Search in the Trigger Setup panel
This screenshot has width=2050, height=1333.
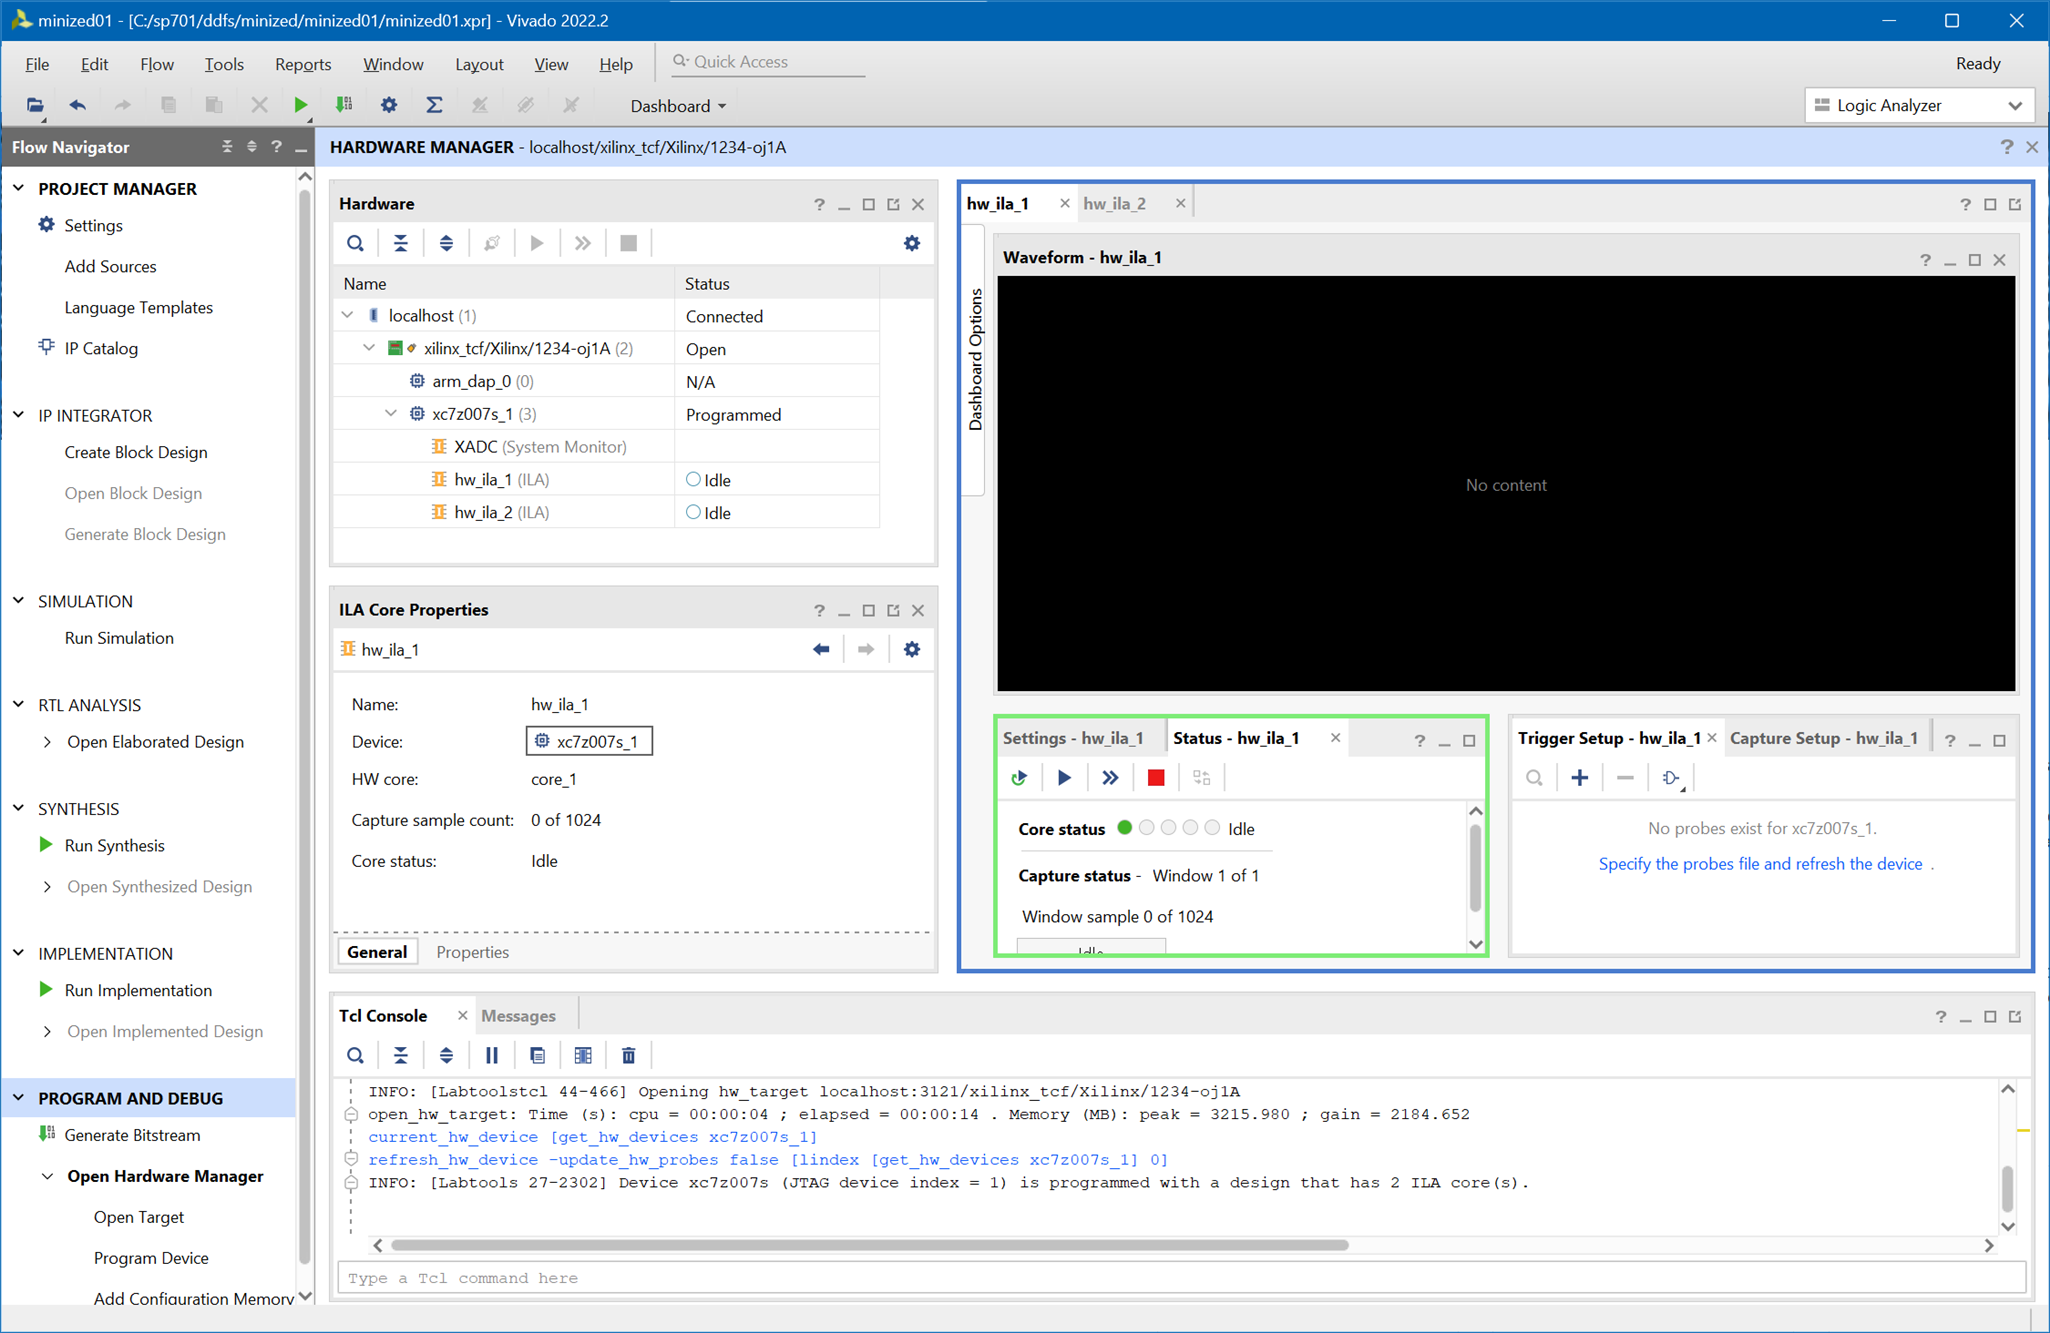1534,778
